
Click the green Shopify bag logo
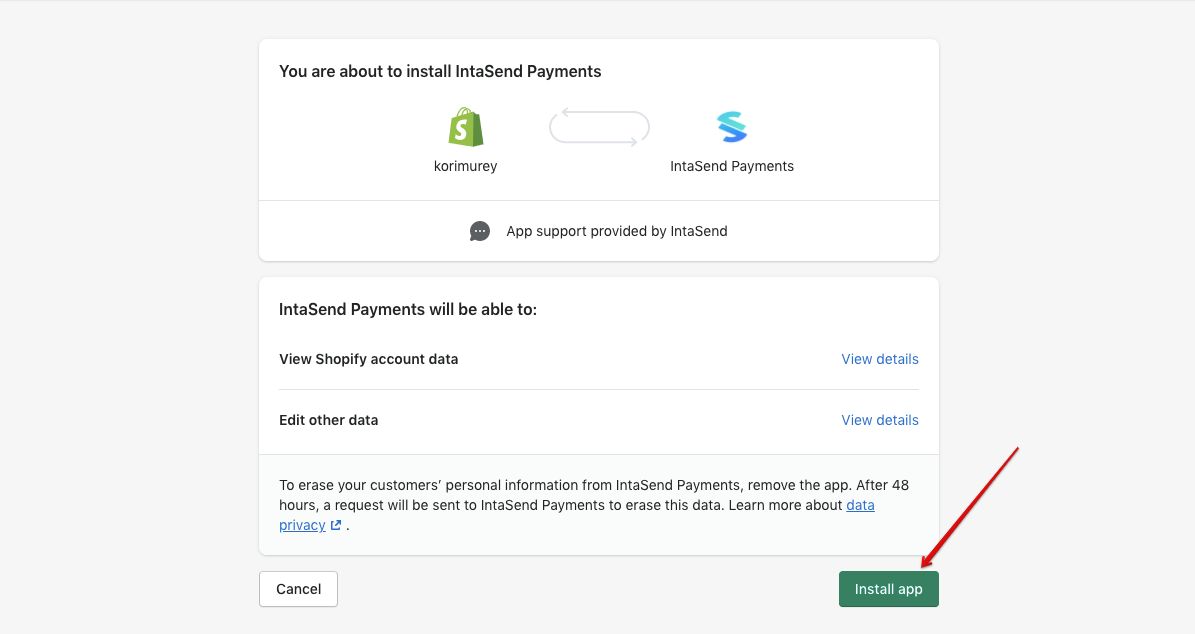click(466, 126)
